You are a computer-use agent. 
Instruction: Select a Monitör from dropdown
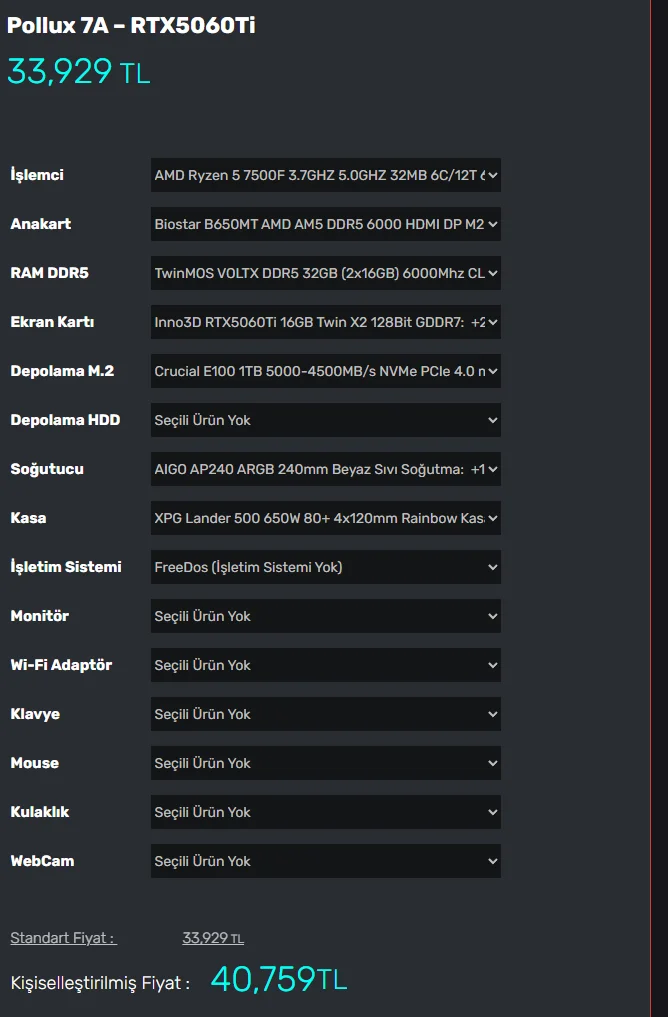[x=325, y=616]
